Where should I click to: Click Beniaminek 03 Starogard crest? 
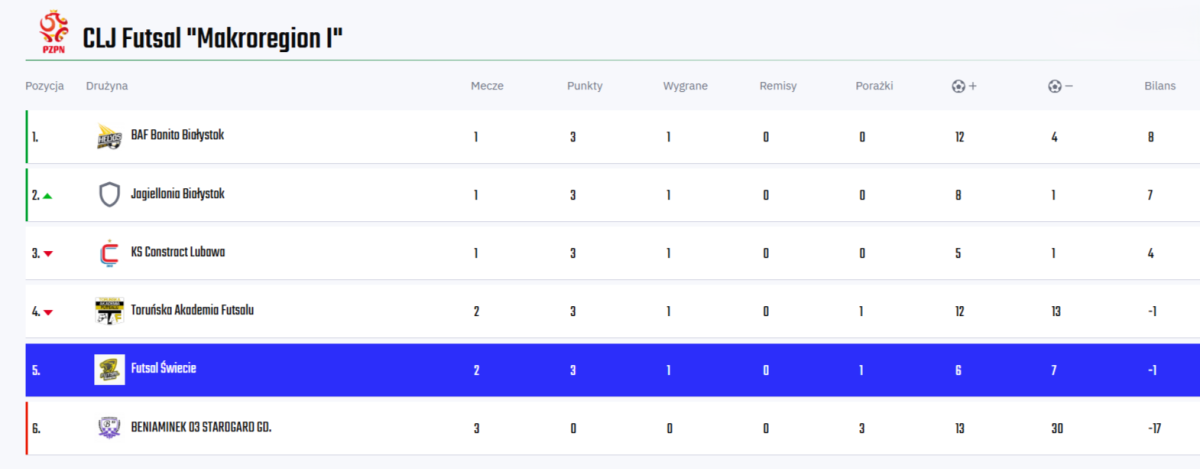click(x=109, y=427)
